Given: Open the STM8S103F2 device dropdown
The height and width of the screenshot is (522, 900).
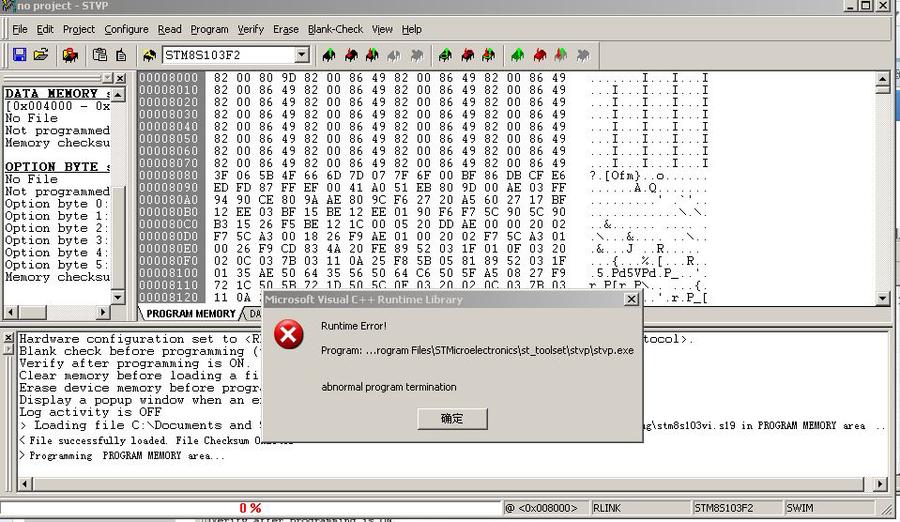Looking at the screenshot, I should pos(301,55).
